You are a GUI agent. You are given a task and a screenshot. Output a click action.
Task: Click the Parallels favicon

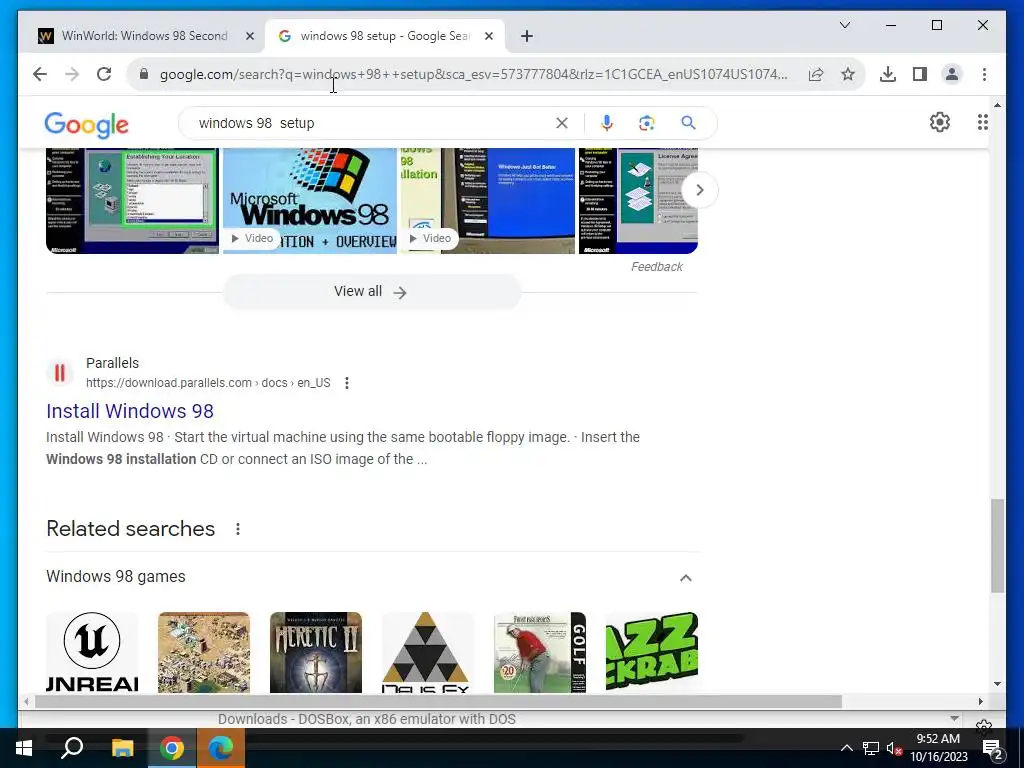coord(59,373)
